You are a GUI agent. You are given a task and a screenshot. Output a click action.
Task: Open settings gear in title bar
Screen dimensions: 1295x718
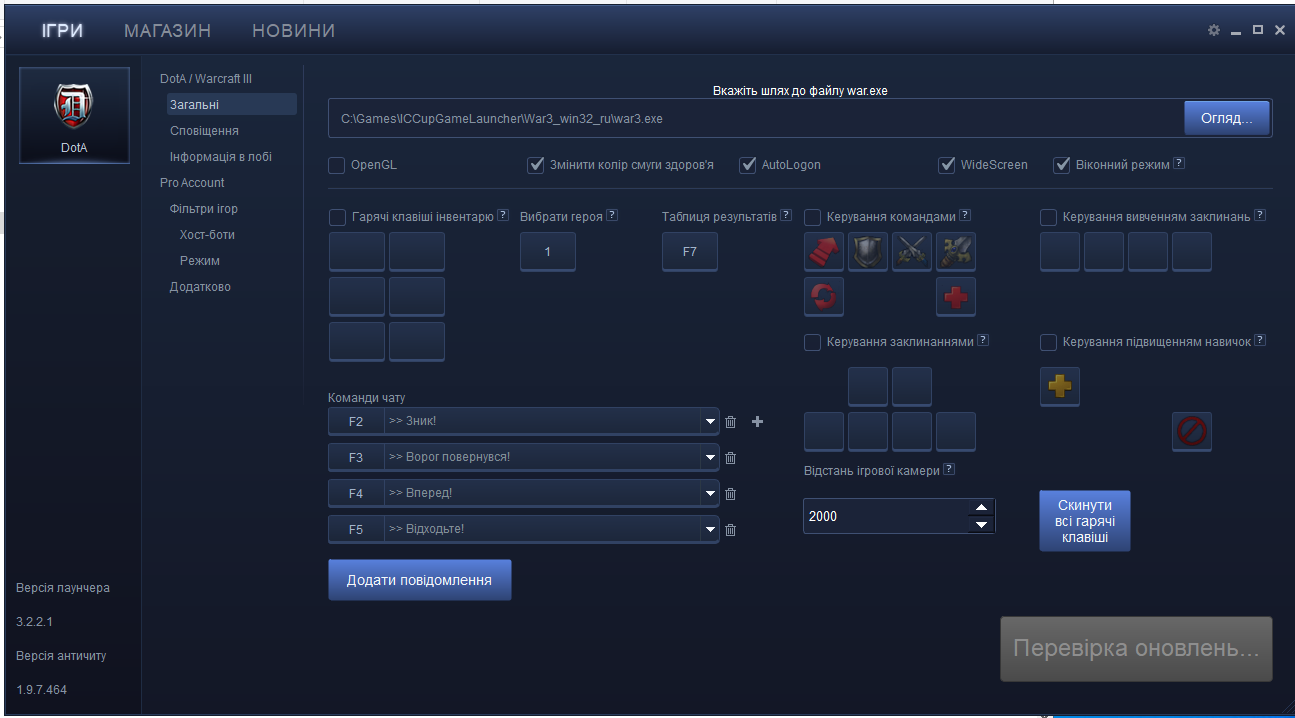pyautogui.click(x=1214, y=31)
